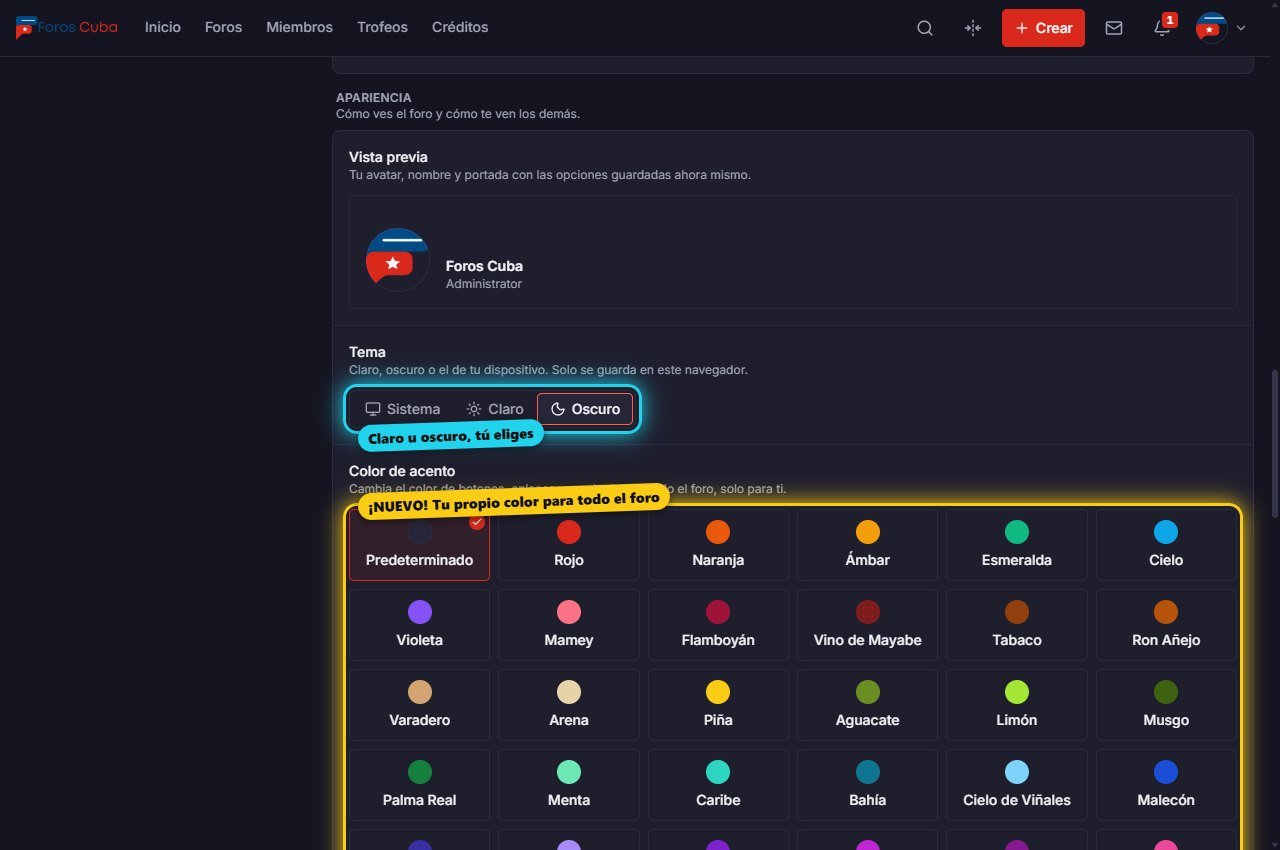This screenshot has height=850, width=1280.
Task: Open the Trofeos page
Action: tap(382, 27)
